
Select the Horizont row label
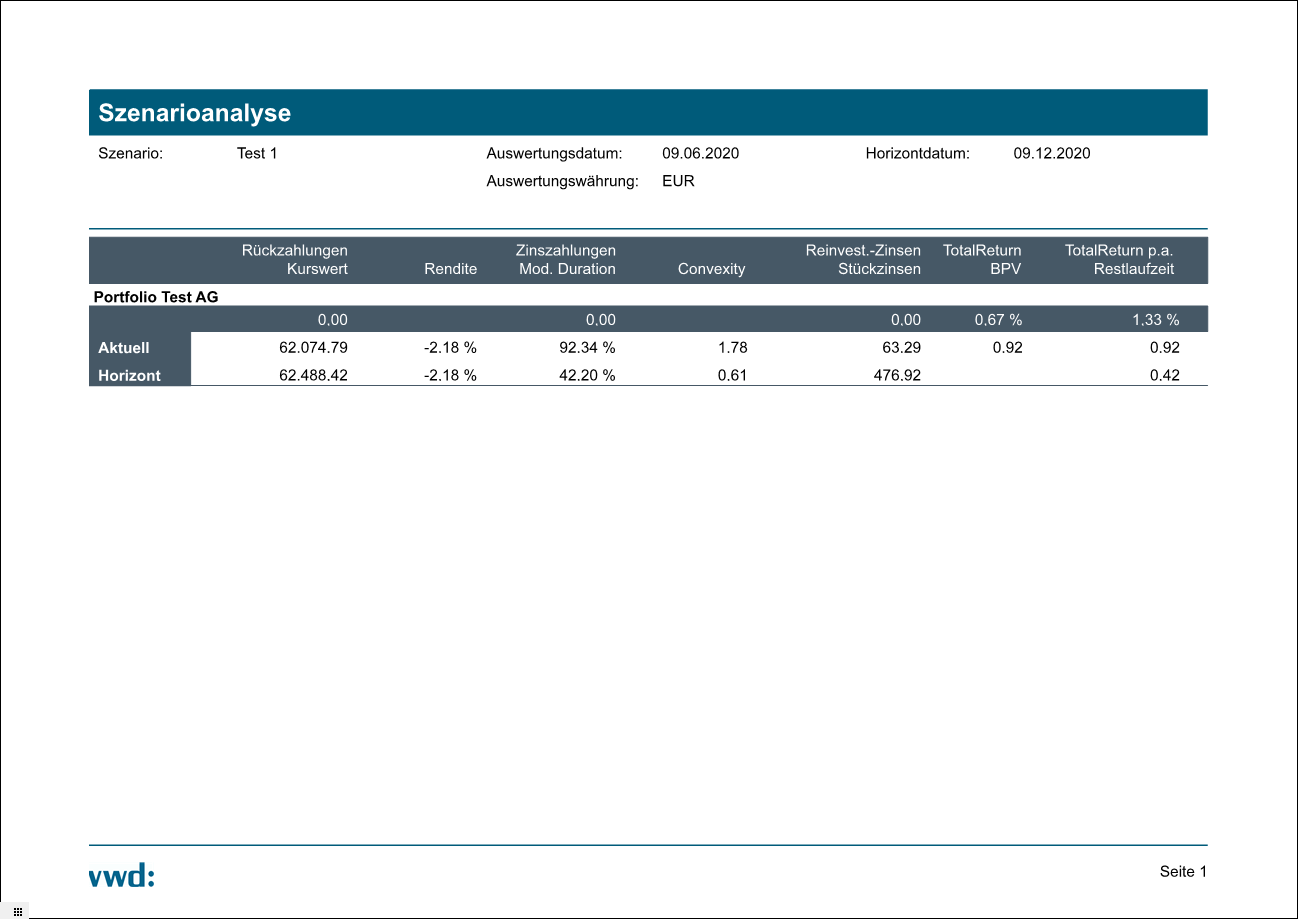(x=130, y=377)
